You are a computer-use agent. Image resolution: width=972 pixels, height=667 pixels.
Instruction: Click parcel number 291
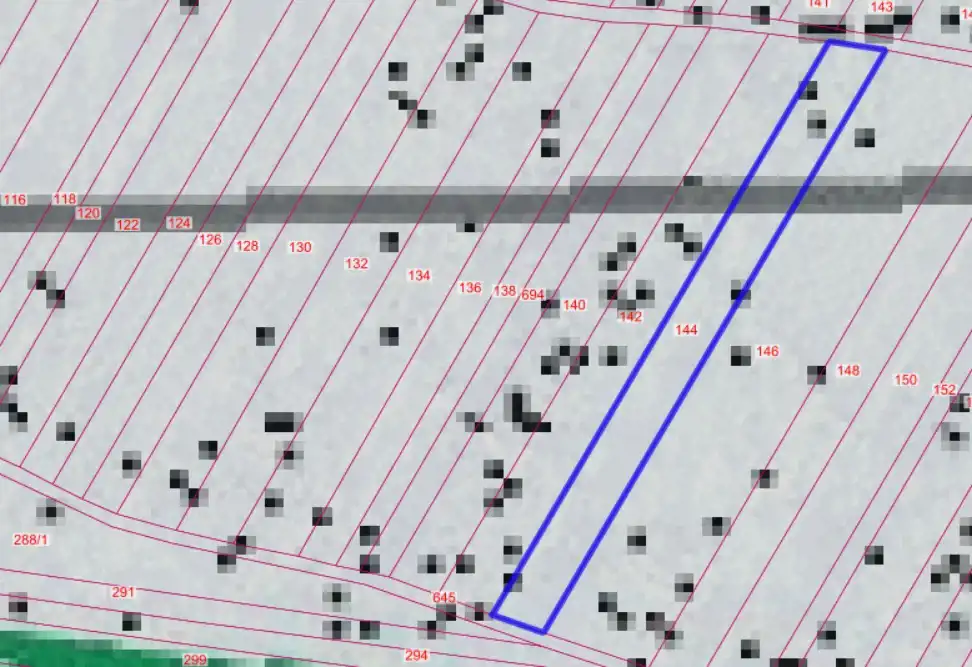pos(123,593)
